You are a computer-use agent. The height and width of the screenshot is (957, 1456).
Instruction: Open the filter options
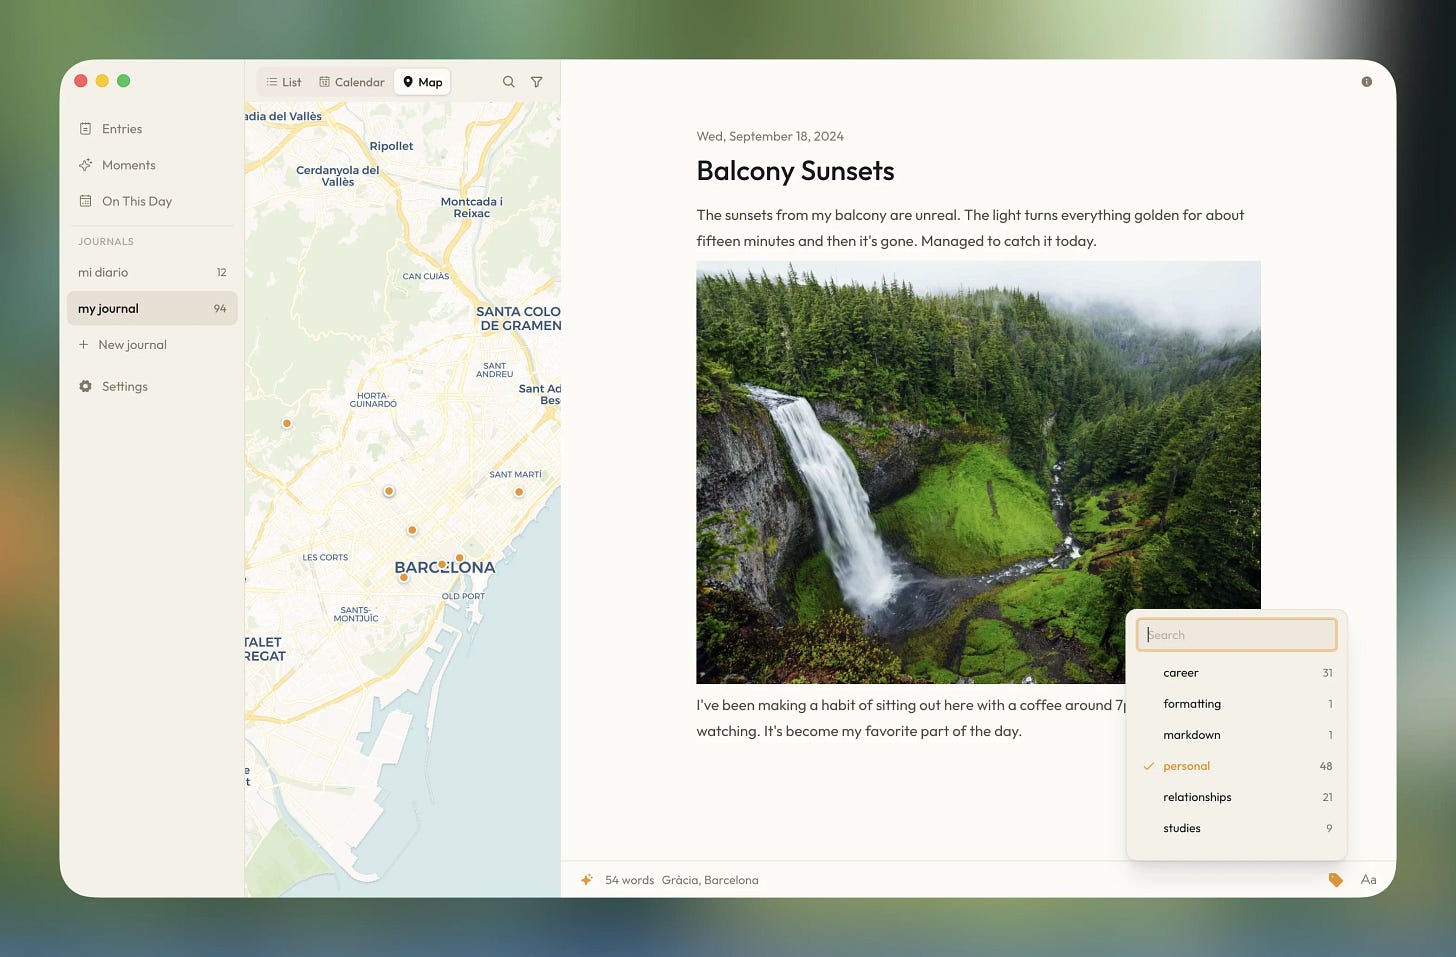[537, 81]
